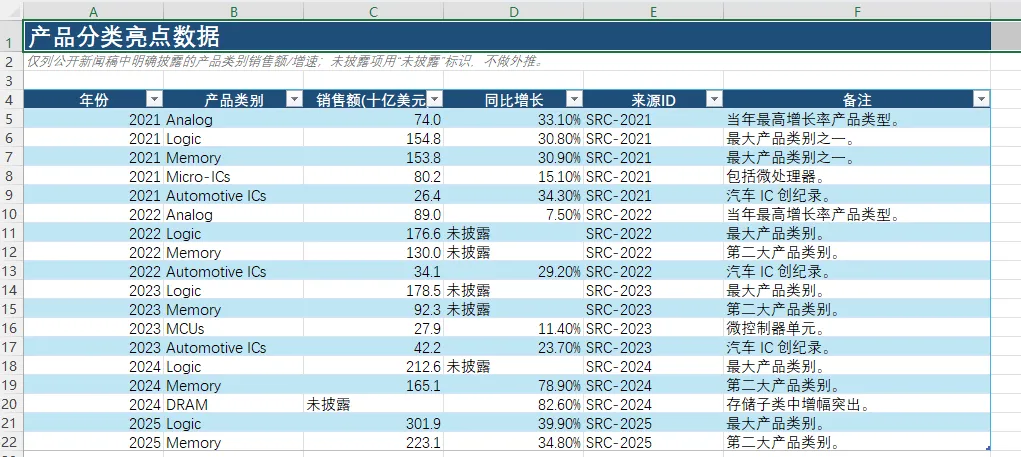This screenshot has width=1021, height=457.
Task: Select sales value 223.1
Action: (x=373, y=443)
